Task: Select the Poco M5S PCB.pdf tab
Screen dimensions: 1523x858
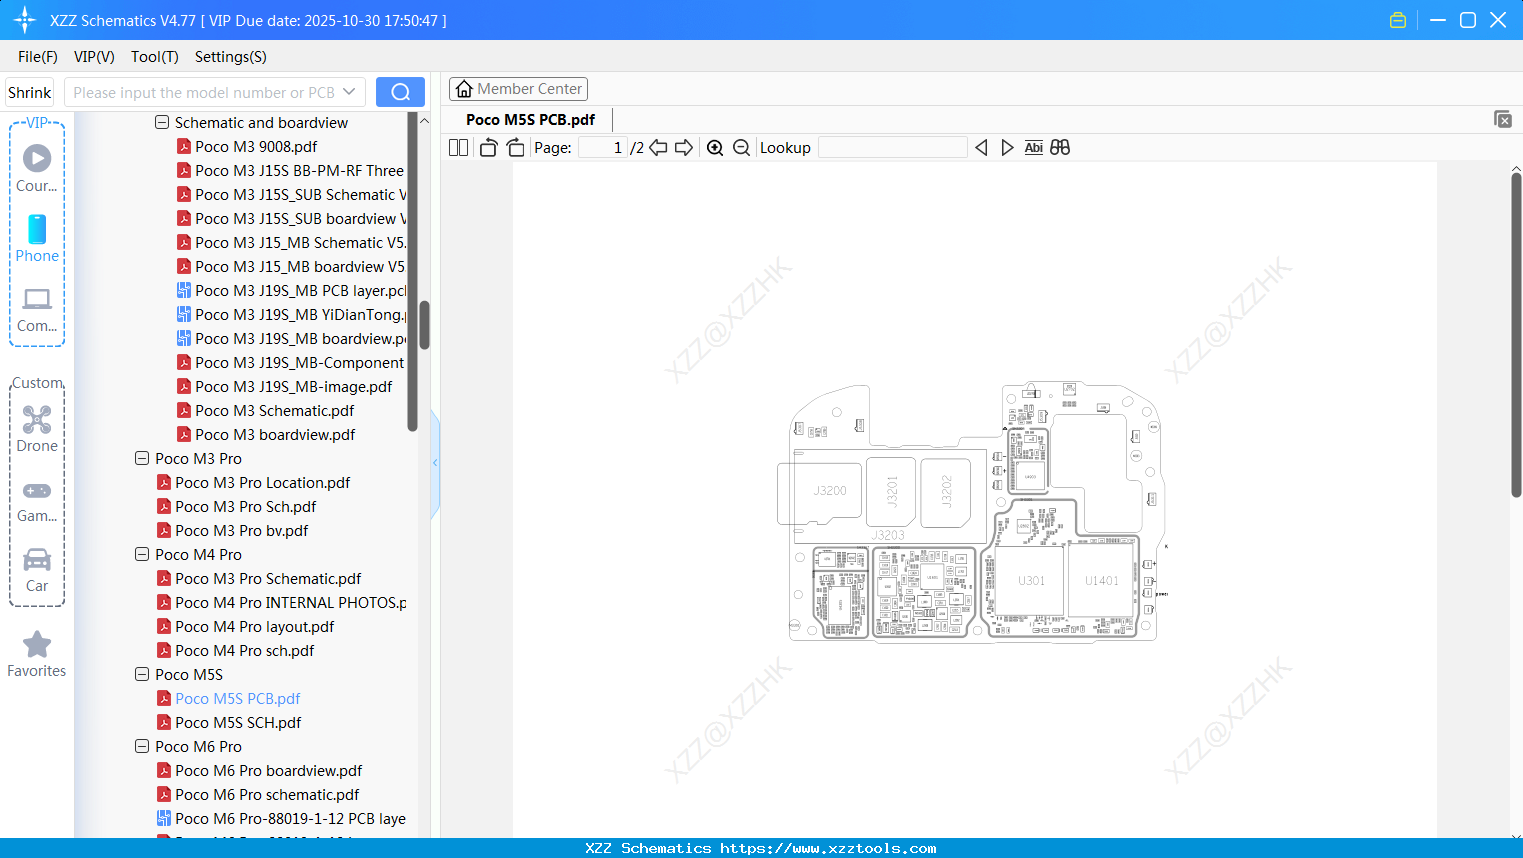Action: tap(530, 120)
